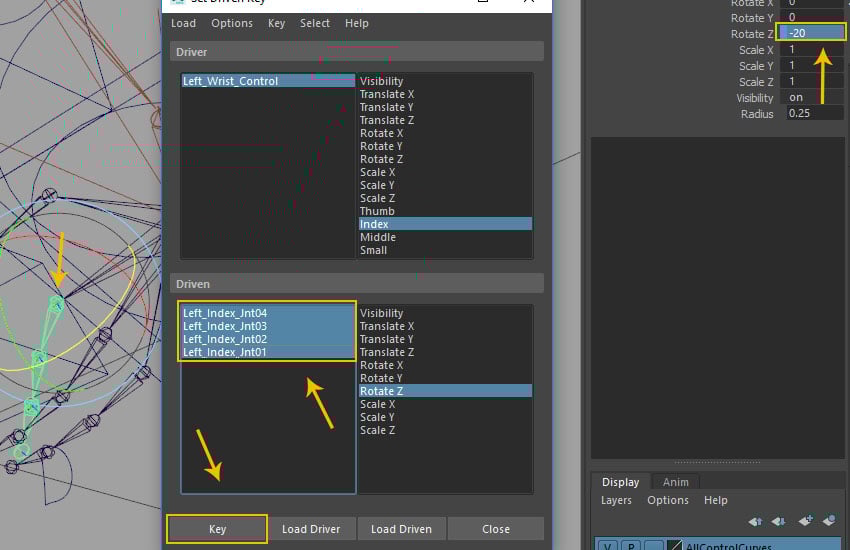Select Driven Rotate Y attribute
Viewport: 850px width, 550px height.
click(x=445, y=378)
